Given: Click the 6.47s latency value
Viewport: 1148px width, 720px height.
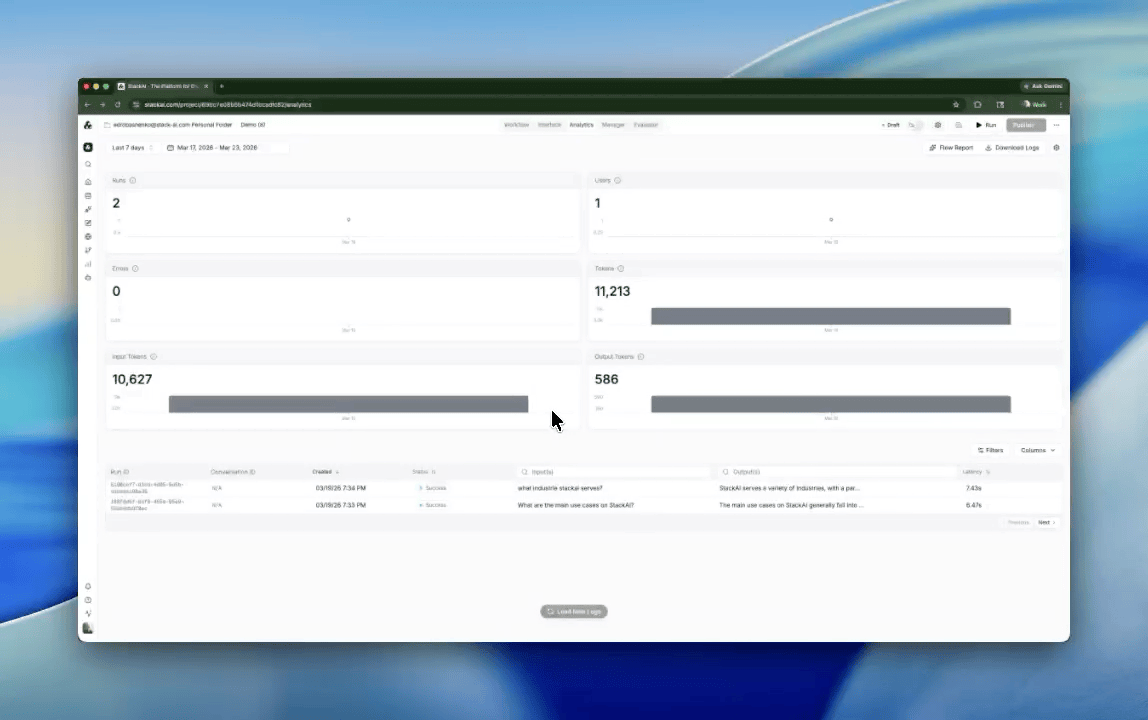Looking at the screenshot, I should (x=973, y=505).
